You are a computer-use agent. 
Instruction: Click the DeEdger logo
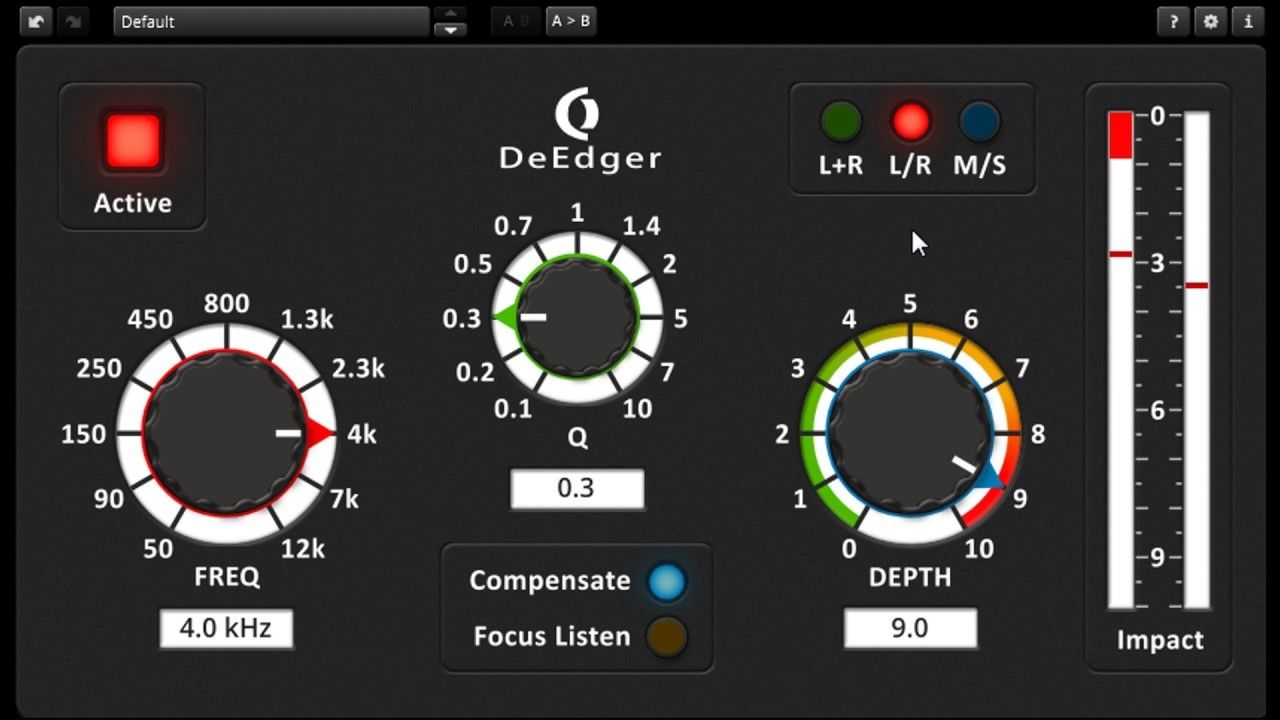click(579, 131)
